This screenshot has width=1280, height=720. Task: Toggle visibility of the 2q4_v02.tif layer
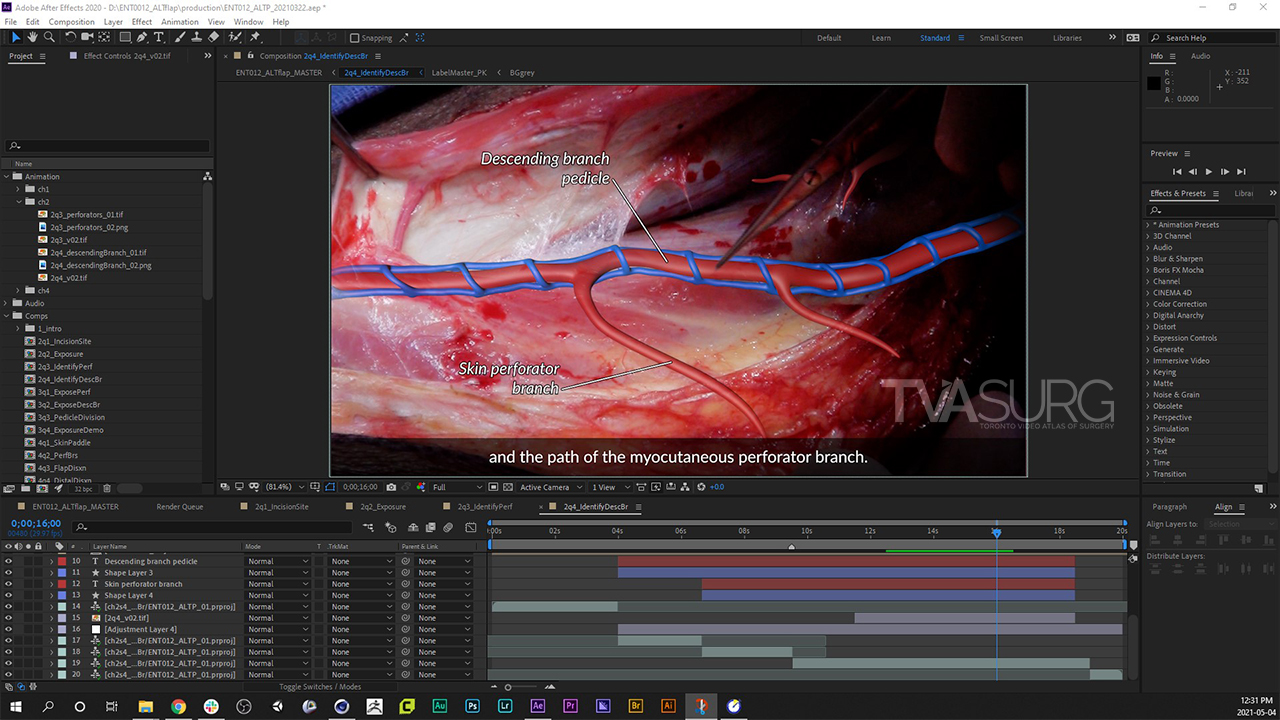(x=8, y=618)
